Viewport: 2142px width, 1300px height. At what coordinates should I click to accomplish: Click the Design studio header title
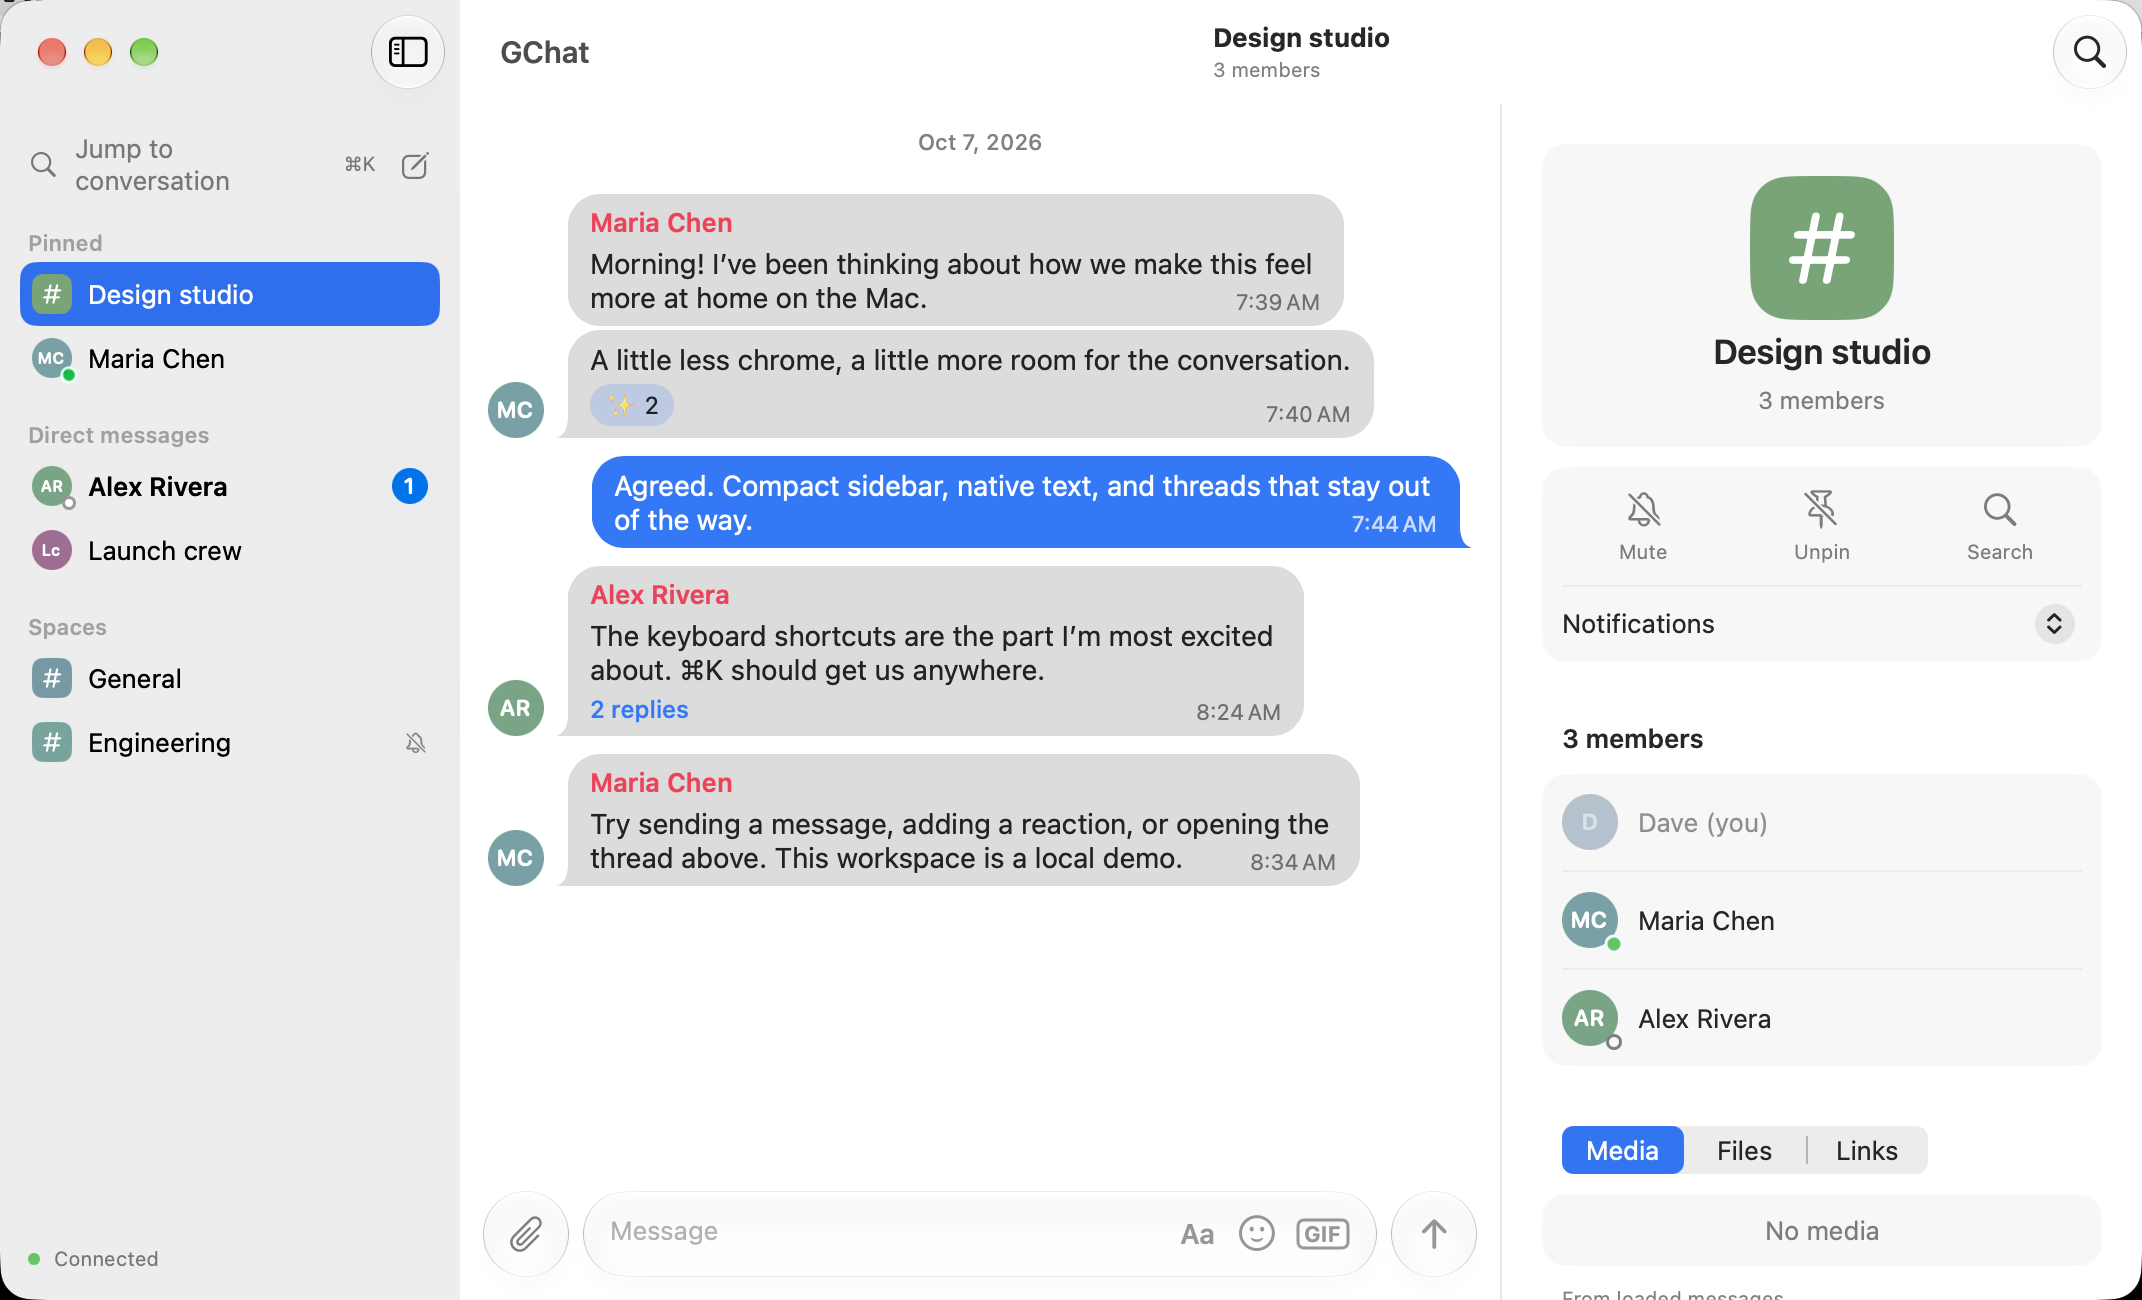click(1301, 38)
